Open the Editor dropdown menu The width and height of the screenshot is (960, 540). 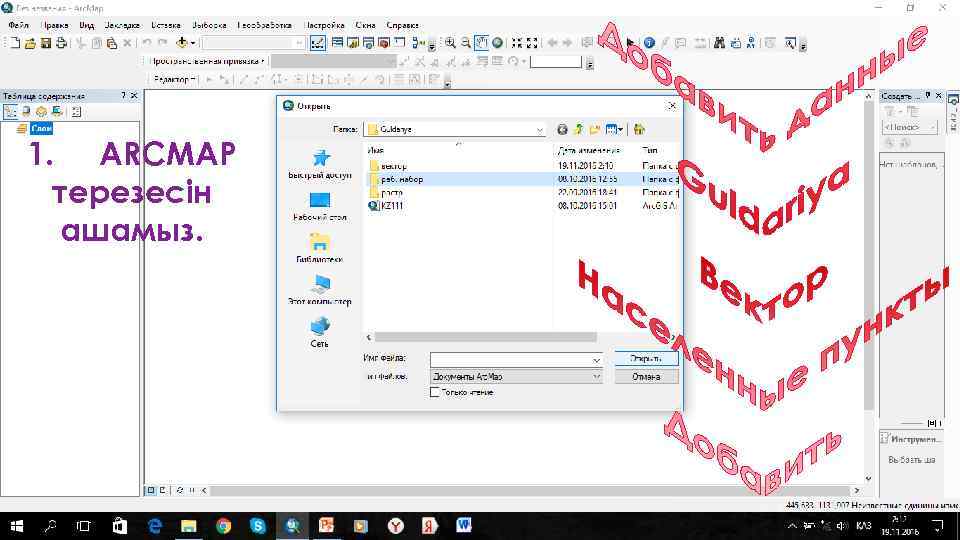pyautogui.click(x=174, y=80)
